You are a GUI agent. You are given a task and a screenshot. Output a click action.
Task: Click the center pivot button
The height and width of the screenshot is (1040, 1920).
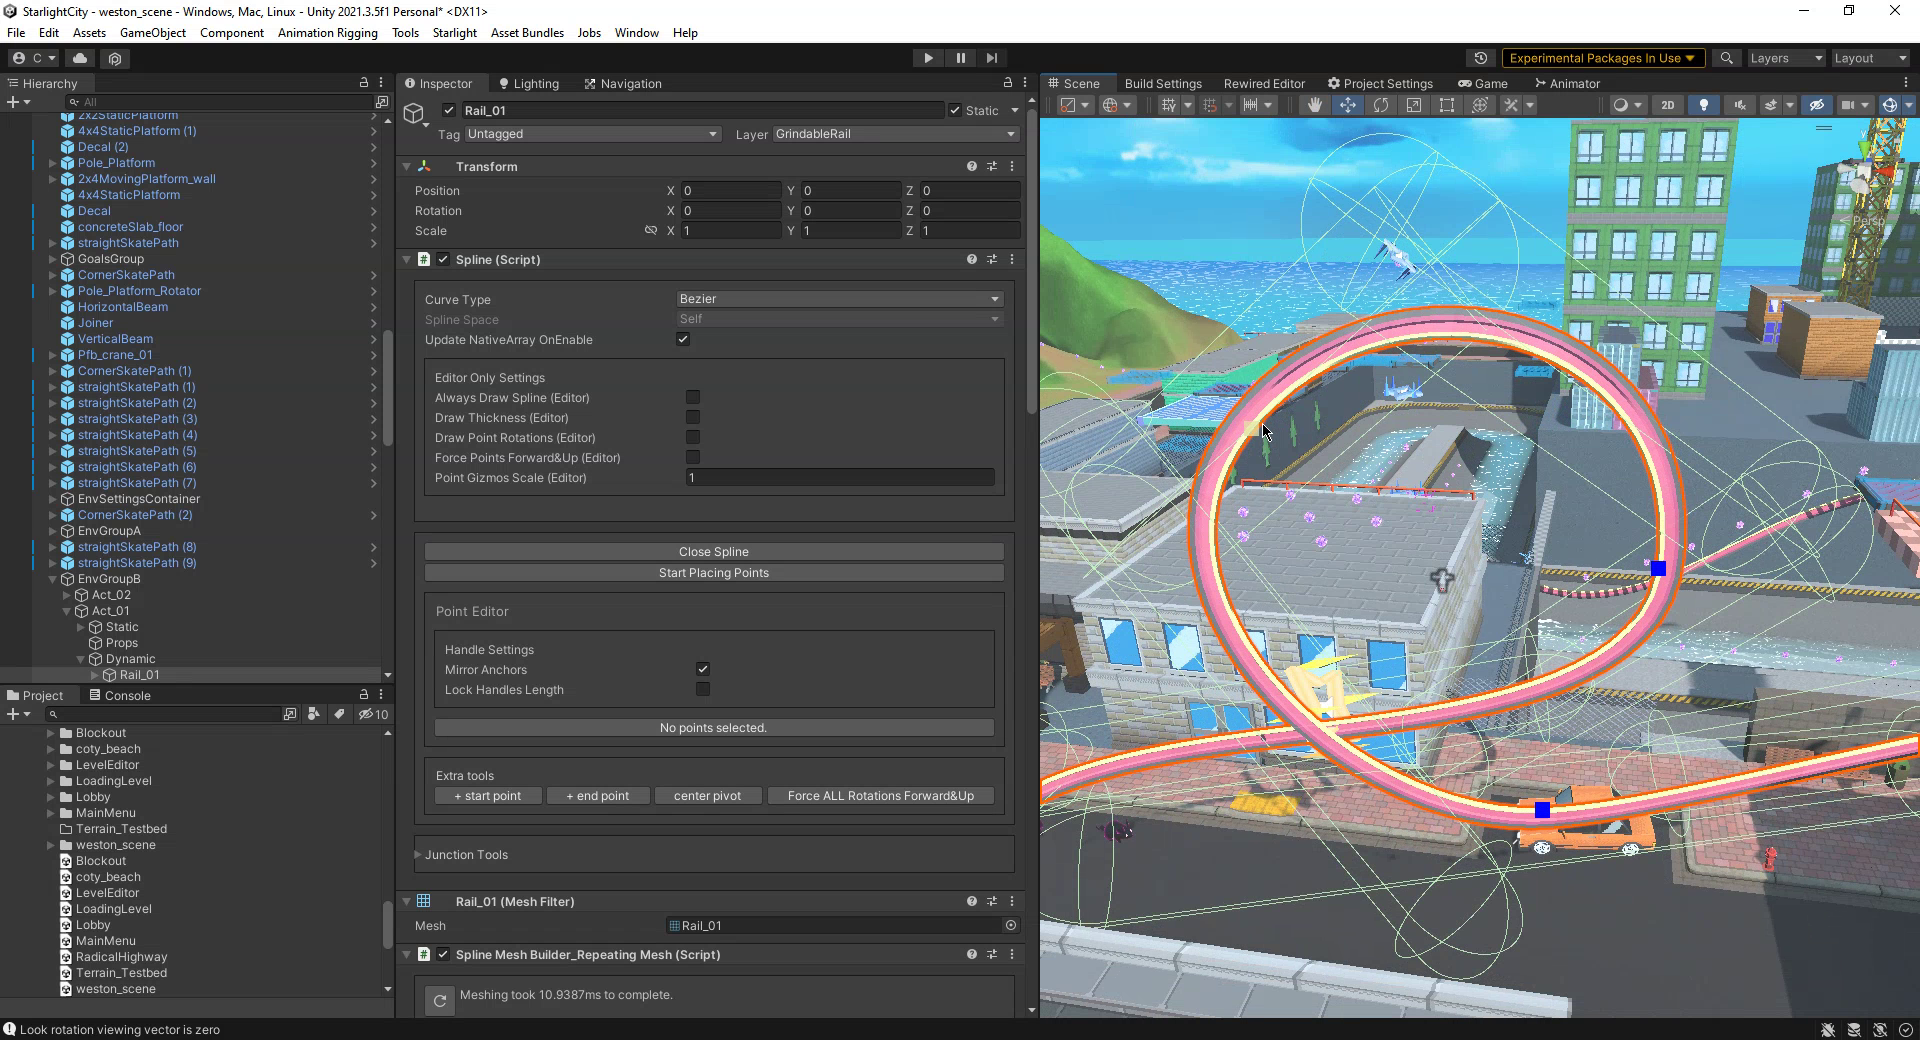click(x=708, y=796)
